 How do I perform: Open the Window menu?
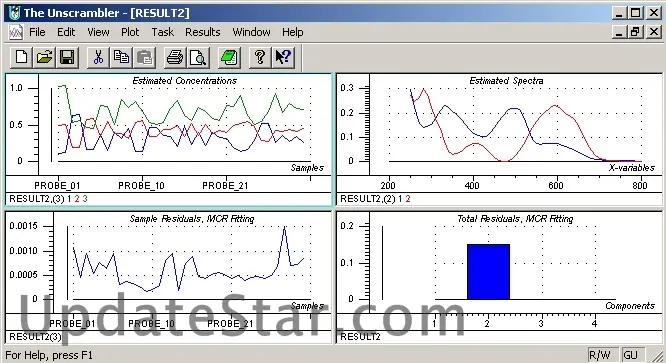[251, 32]
